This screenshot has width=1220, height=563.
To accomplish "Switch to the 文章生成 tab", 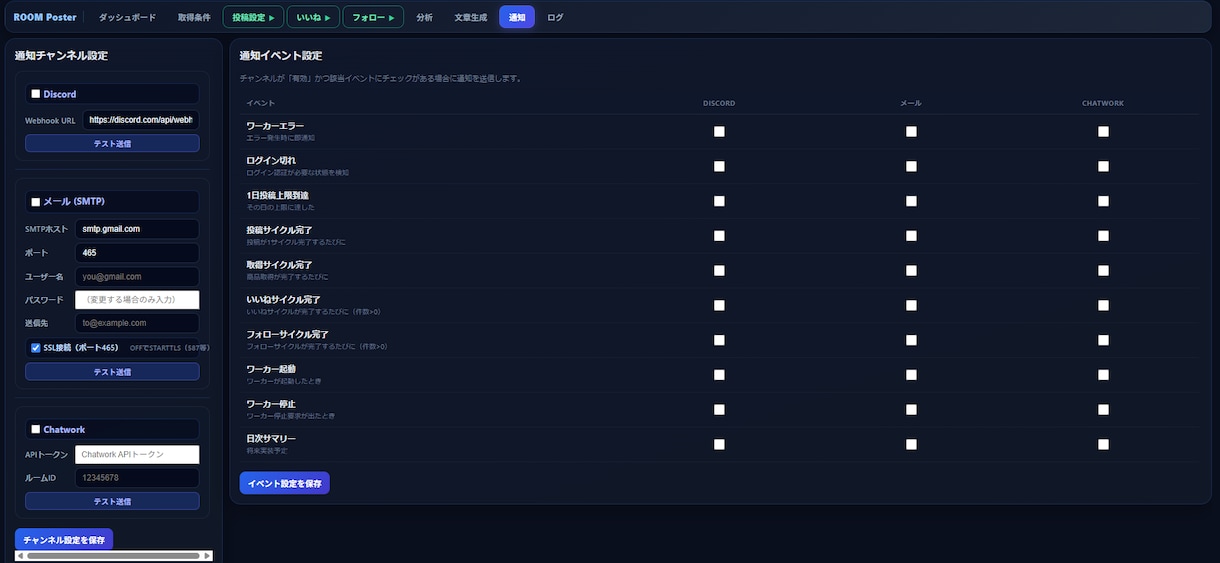I will tap(470, 17).
